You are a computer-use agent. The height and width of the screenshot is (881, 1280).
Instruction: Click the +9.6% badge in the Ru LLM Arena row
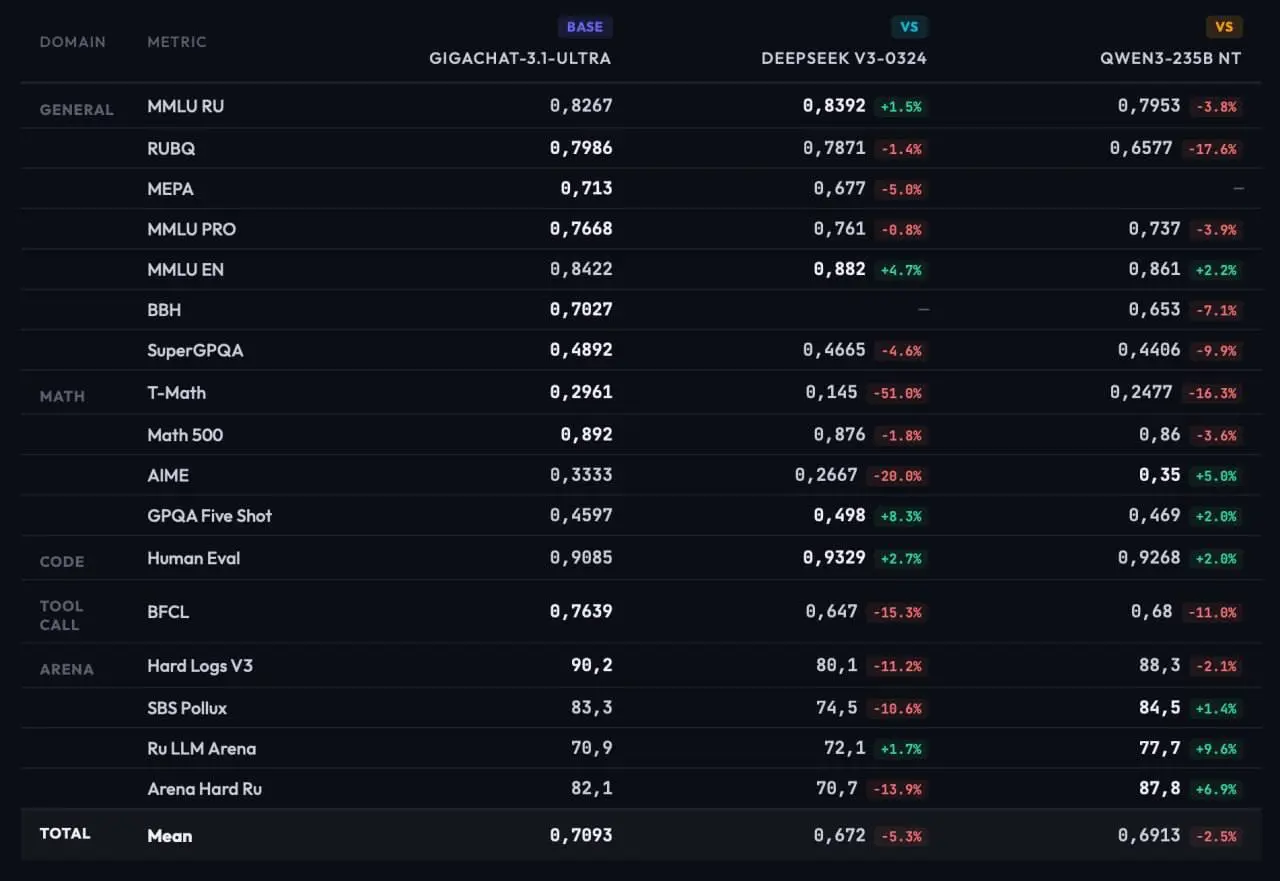[x=1216, y=750]
